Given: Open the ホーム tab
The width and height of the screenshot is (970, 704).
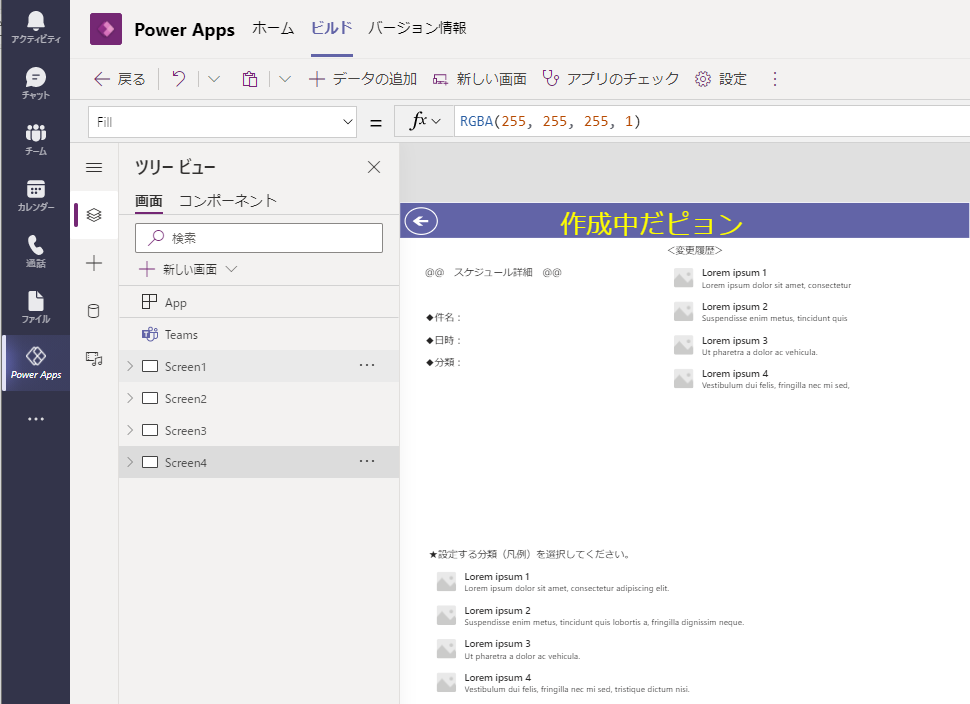Looking at the screenshot, I should pyautogui.click(x=272, y=29).
